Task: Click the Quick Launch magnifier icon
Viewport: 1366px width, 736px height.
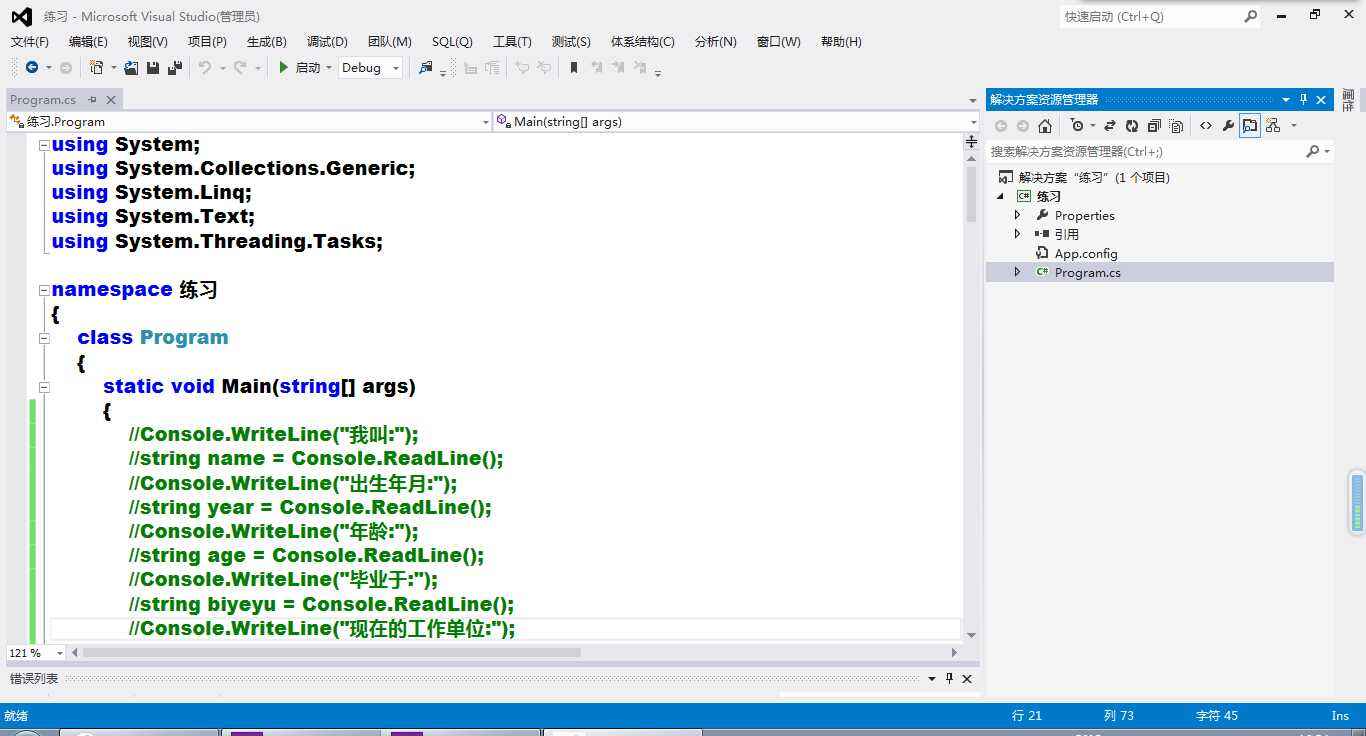Action: coord(1250,16)
